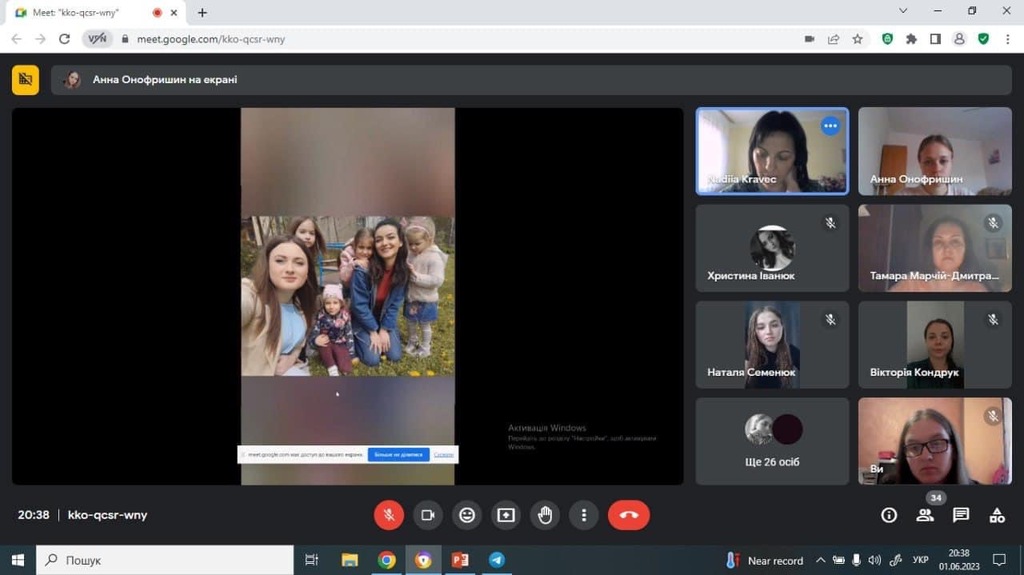Open the three-dot more options menu
Screen dimensions: 1024x575
point(584,515)
